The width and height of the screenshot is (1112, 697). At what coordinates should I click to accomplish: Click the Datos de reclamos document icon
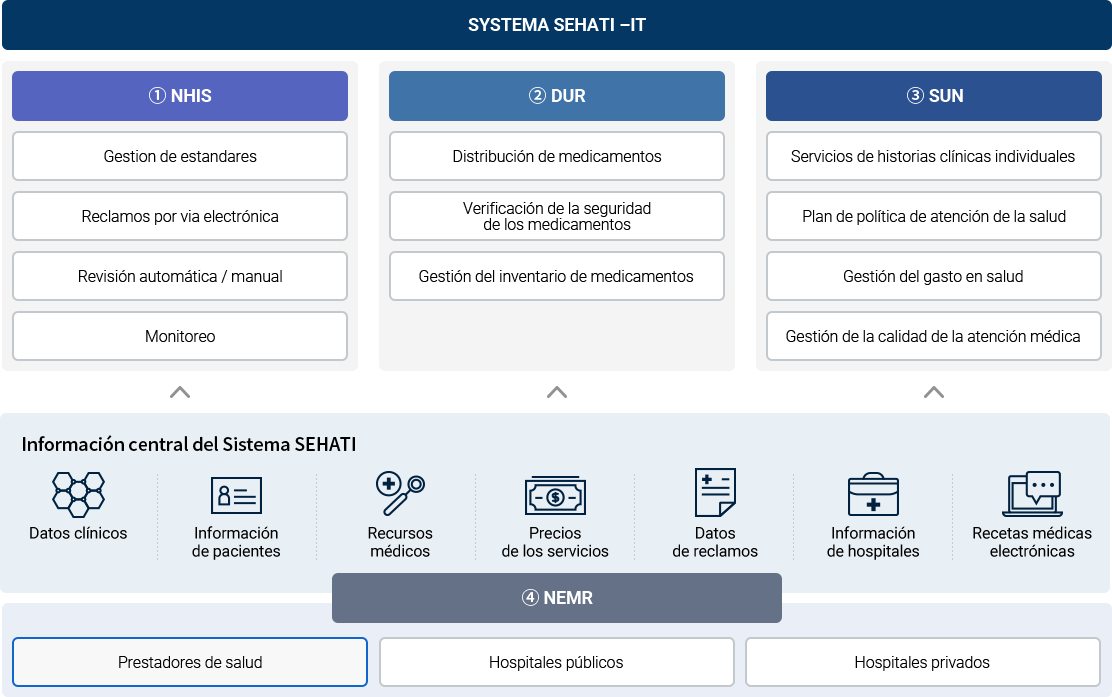coord(715,493)
